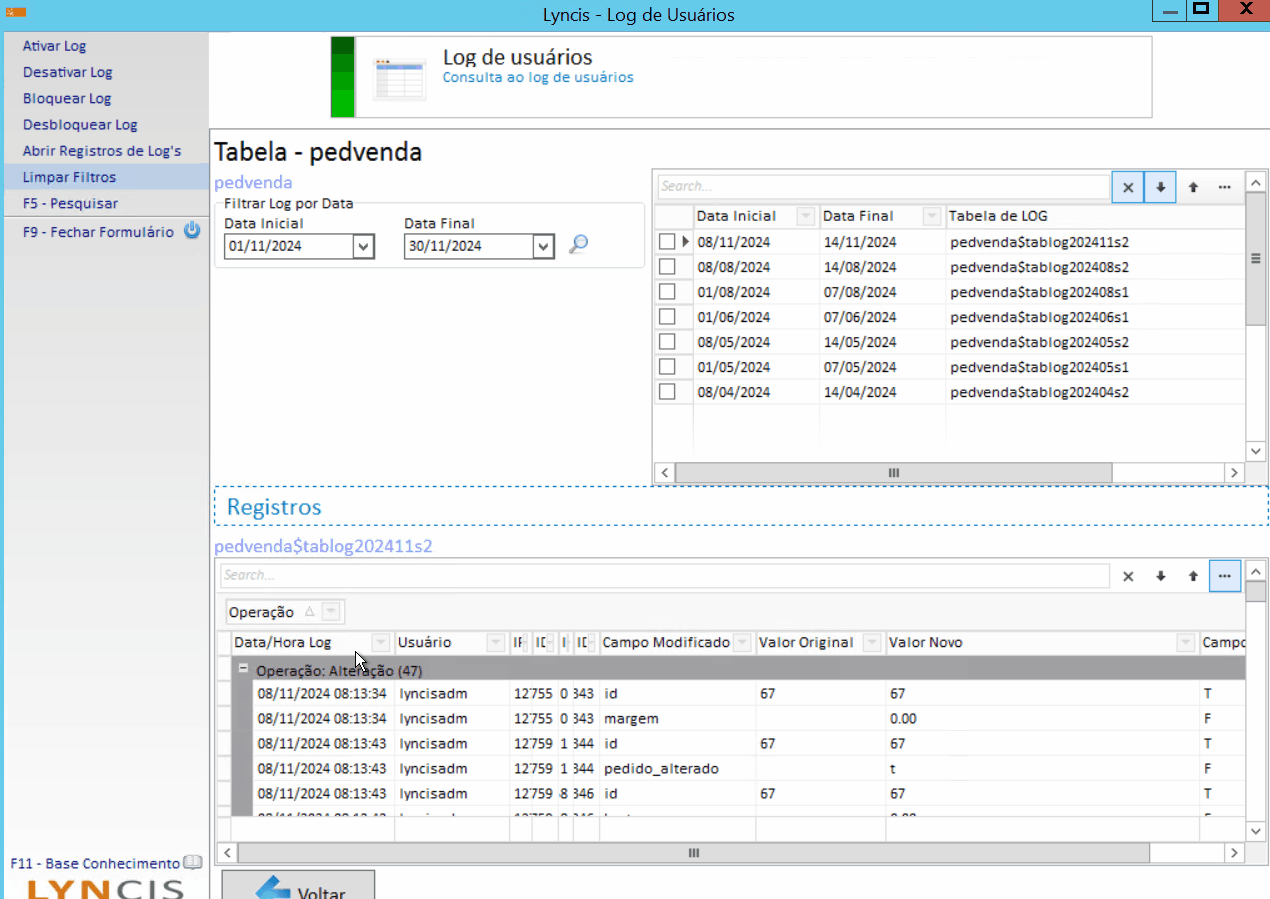Clear the upper grid search with X icon
The width and height of the screenshot is (1270, 899).
pyautogui.click(x=1127, y=187)
